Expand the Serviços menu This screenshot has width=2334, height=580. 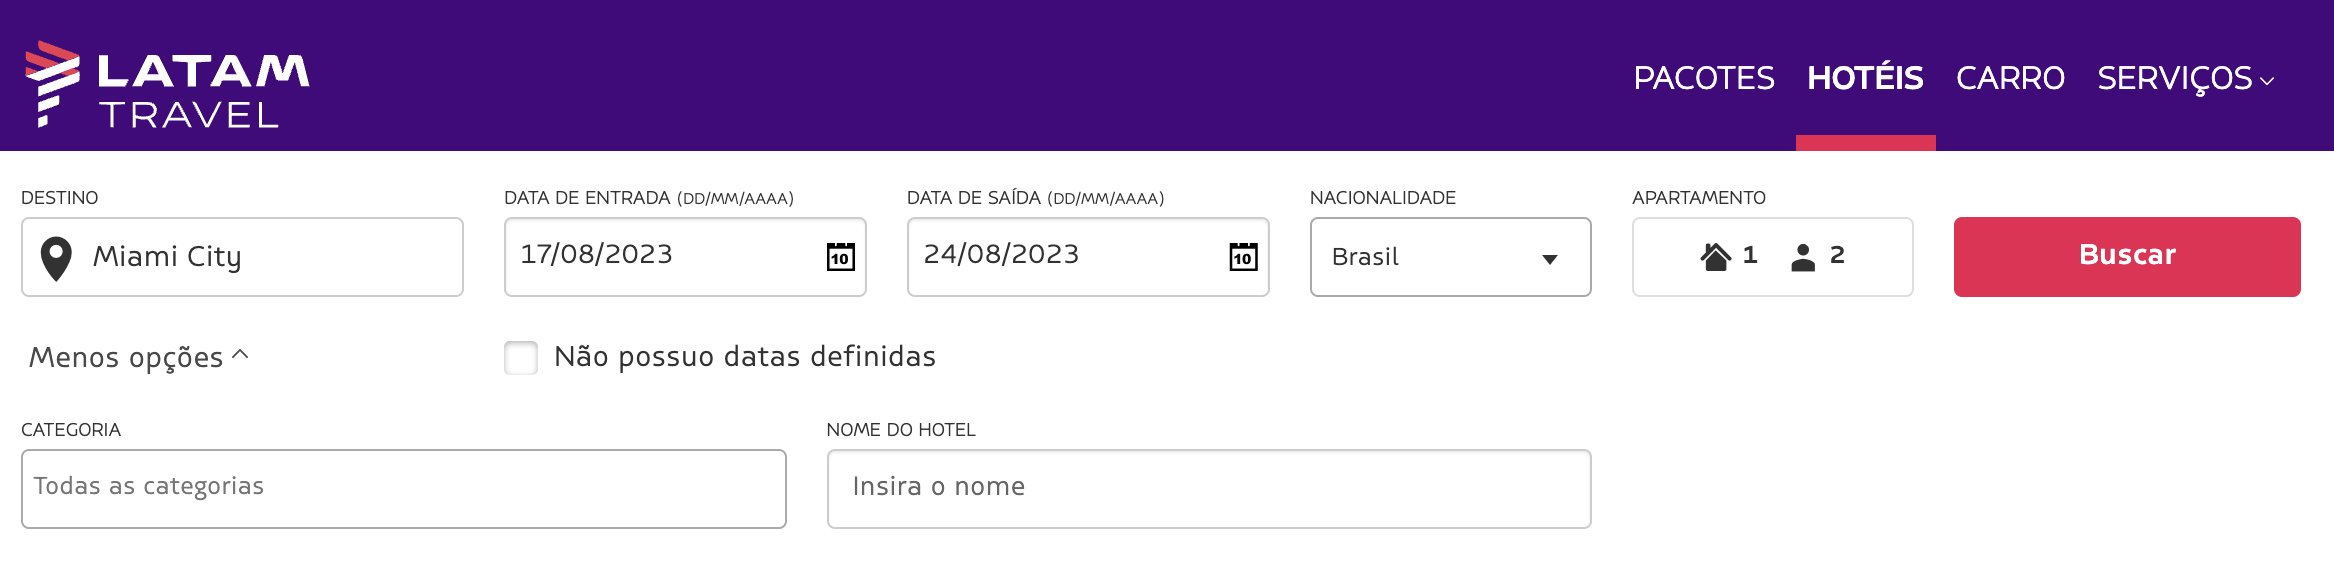tap(2186, 78)
